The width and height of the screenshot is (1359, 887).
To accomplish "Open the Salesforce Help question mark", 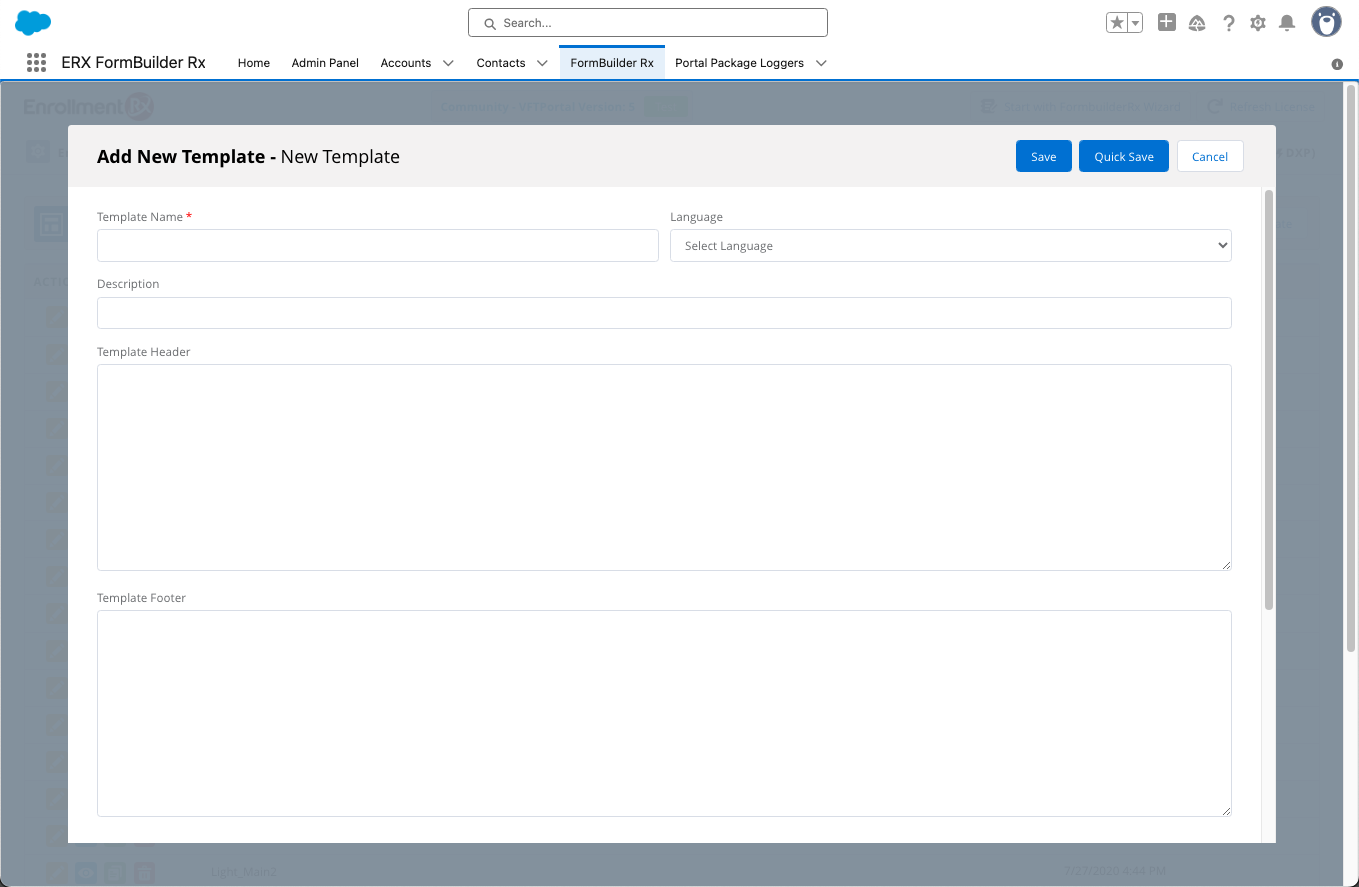I will [x=1228, y=23].
